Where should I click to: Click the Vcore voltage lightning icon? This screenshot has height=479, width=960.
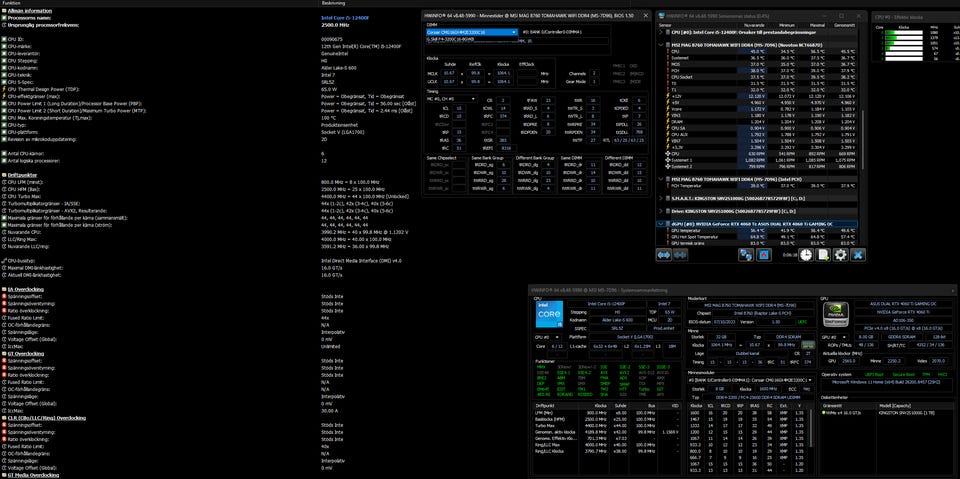click(667, 109)
